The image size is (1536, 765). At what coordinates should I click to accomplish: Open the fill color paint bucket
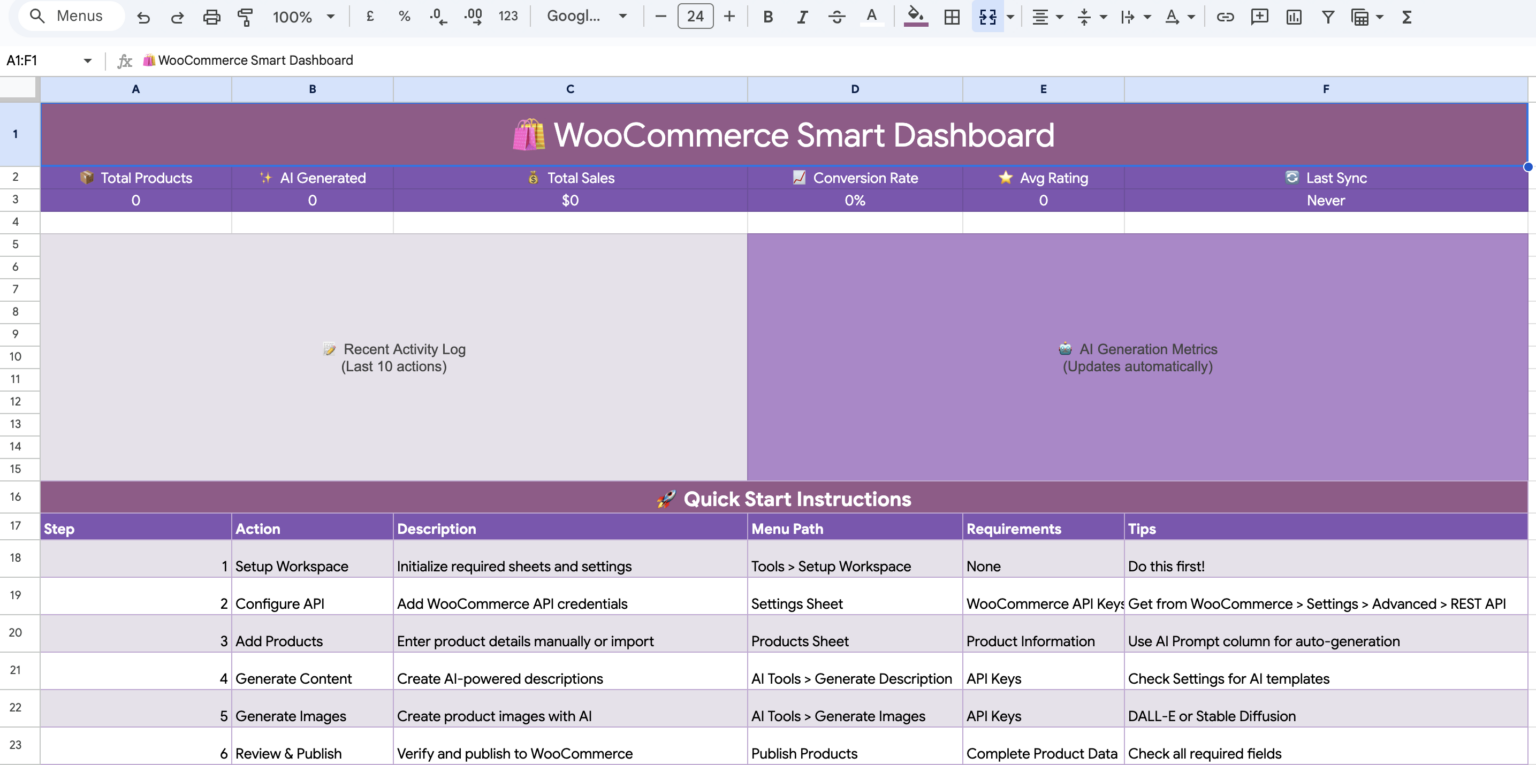[915, 17]
